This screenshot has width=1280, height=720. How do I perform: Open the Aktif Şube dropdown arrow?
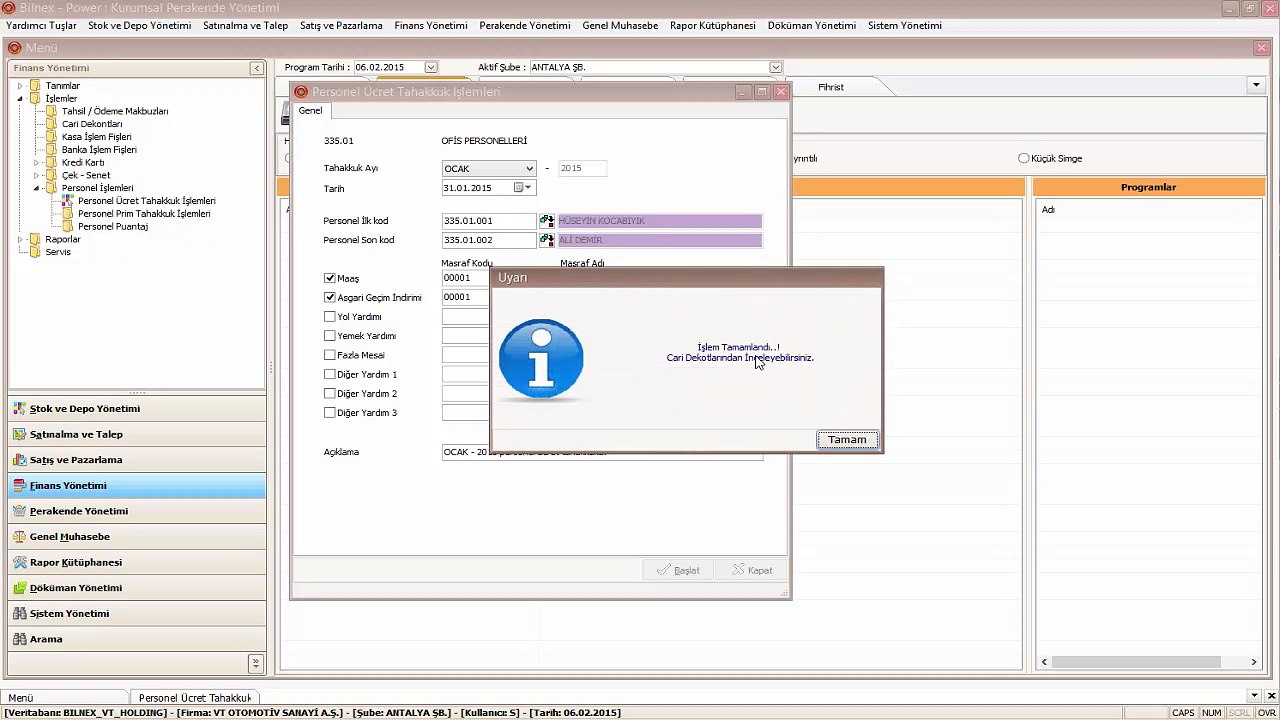(x=775, y=67)
